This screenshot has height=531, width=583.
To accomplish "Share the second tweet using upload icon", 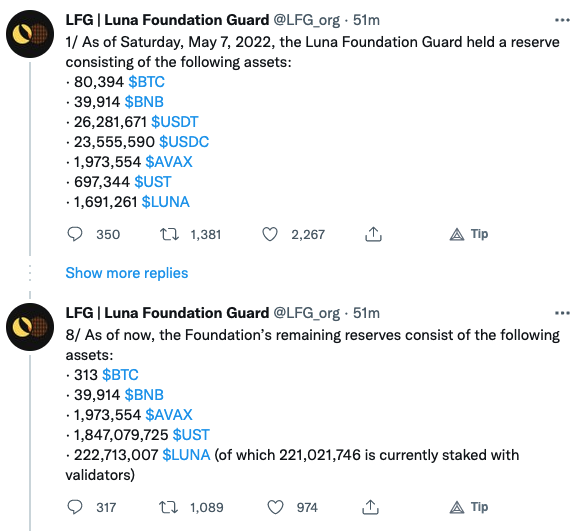I will tap(370, 507).
